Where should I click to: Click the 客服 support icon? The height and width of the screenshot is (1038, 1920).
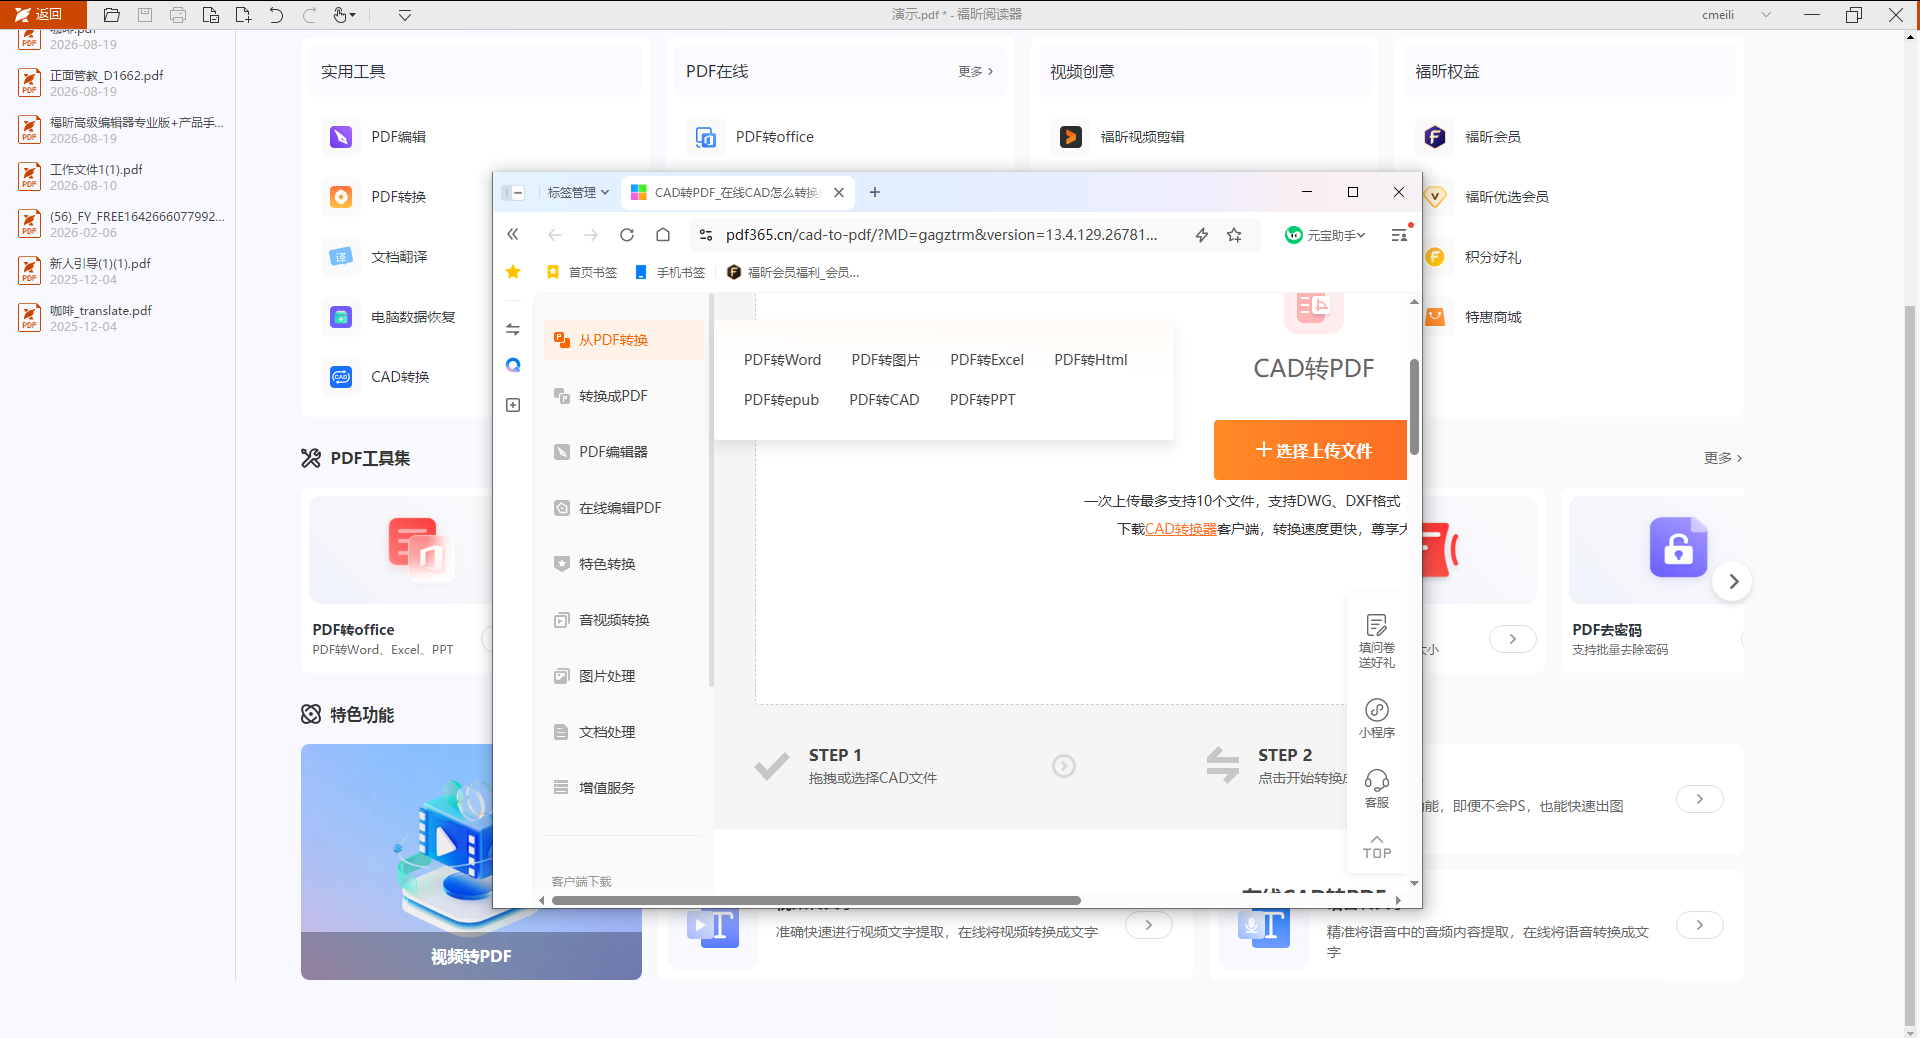click(x=1377, y=788)
